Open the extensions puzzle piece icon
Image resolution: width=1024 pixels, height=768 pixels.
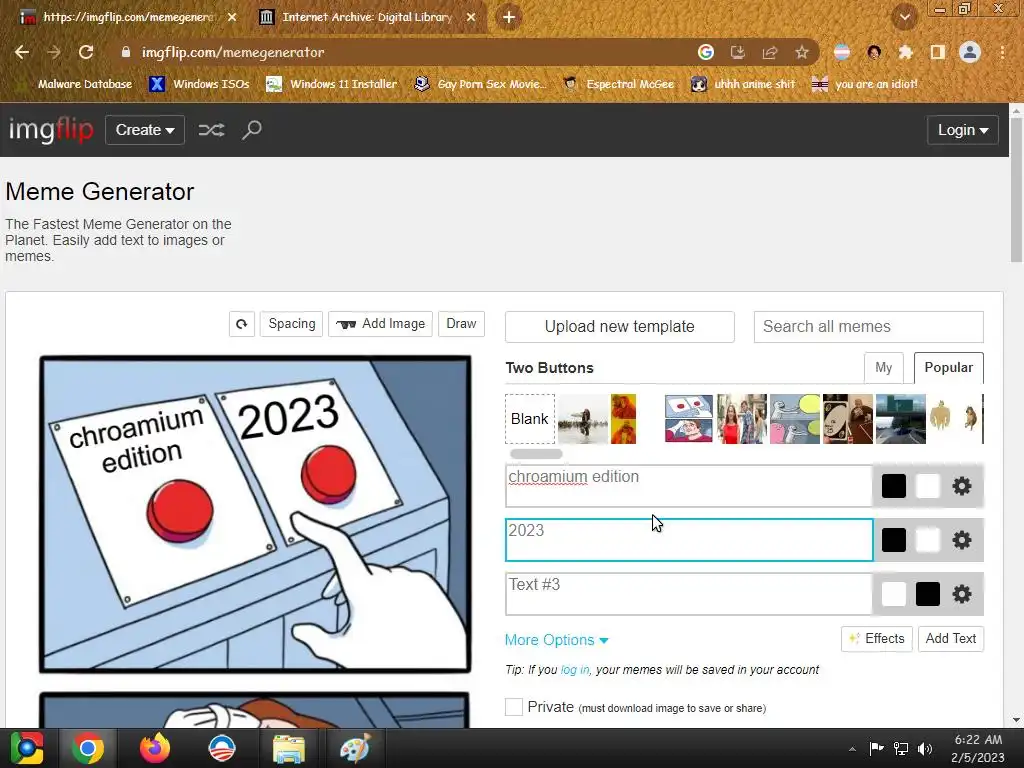(905, 52)
